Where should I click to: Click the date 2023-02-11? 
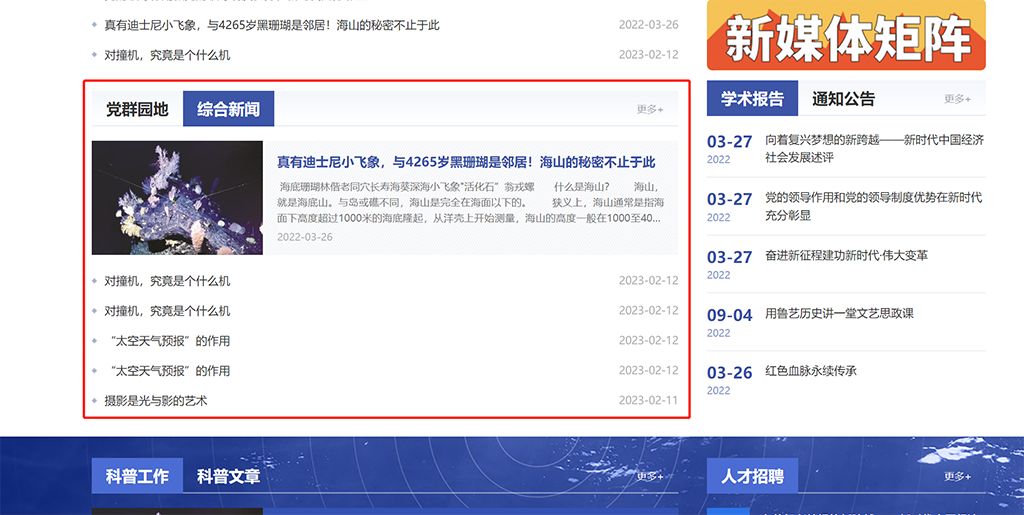pos(648,400)
